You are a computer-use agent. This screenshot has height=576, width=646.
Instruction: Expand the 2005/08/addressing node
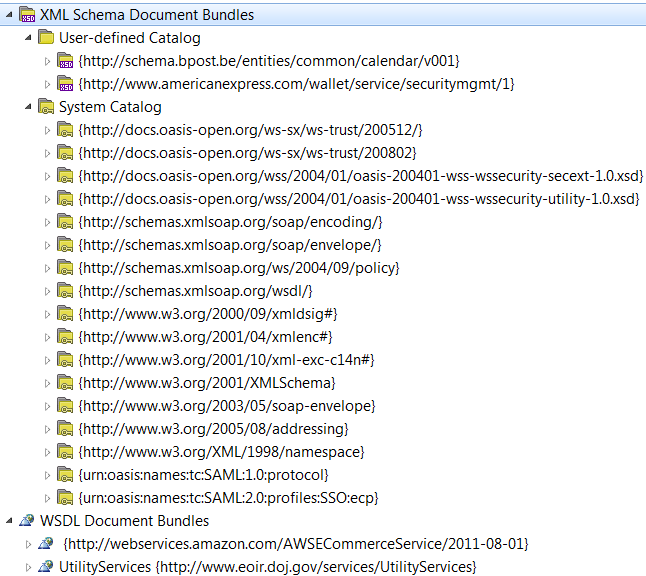click(47, 431)
